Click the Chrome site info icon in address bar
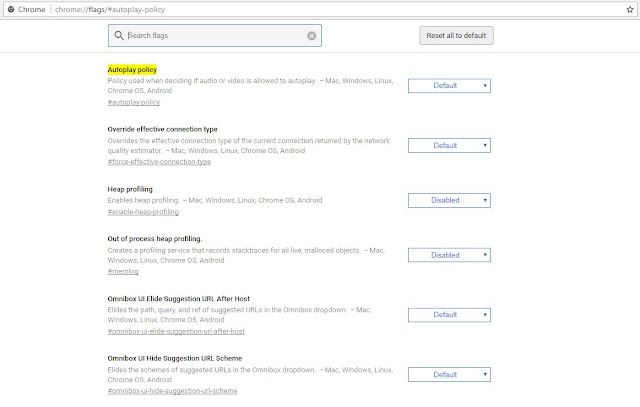Viewport: 640px width, 407px height. 11,9
